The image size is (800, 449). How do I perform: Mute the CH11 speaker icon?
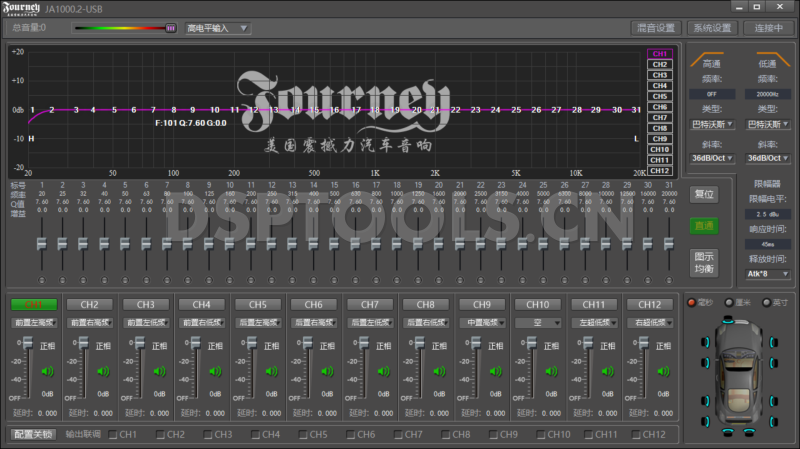coord(608,371)
